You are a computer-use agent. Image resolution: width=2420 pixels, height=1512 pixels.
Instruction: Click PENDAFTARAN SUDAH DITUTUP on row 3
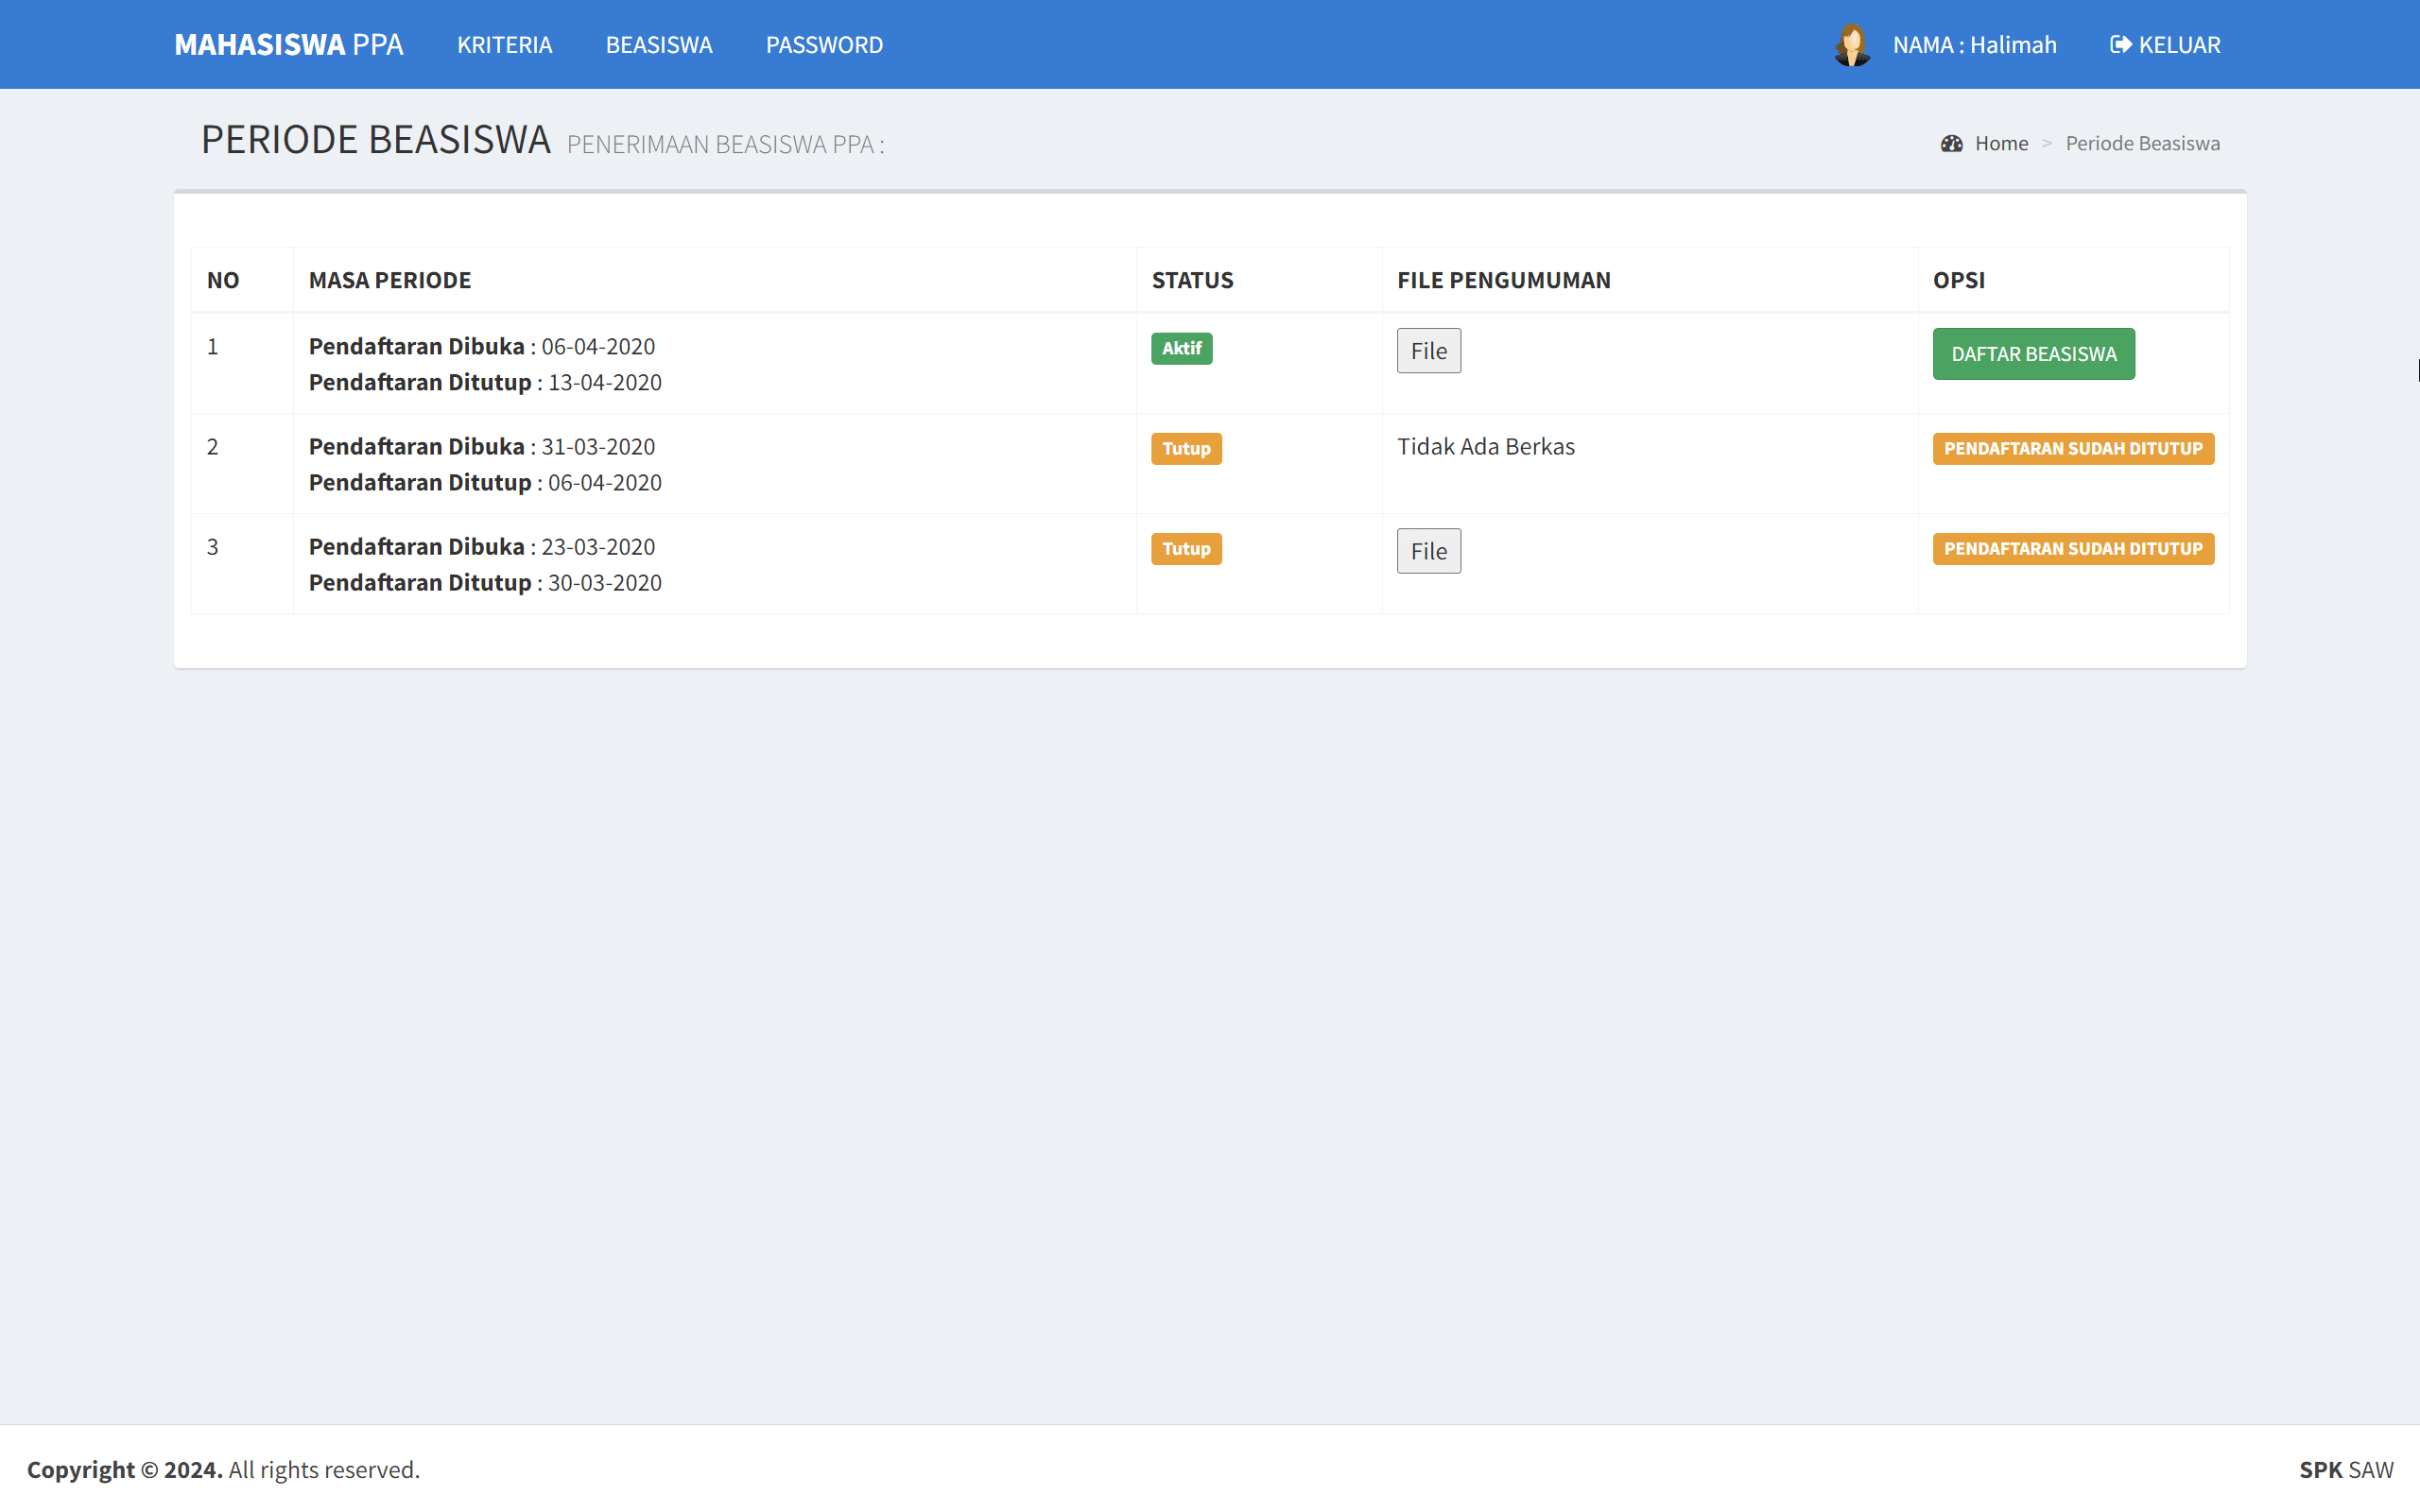point(2072,549)
